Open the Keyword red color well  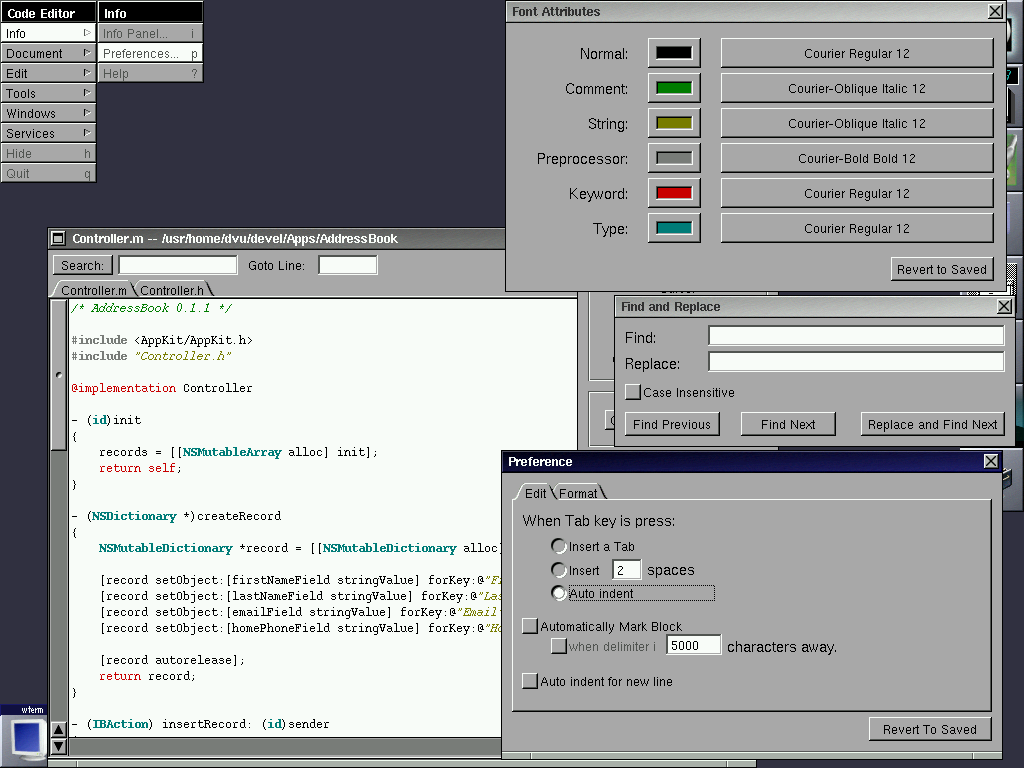(674, 193)
